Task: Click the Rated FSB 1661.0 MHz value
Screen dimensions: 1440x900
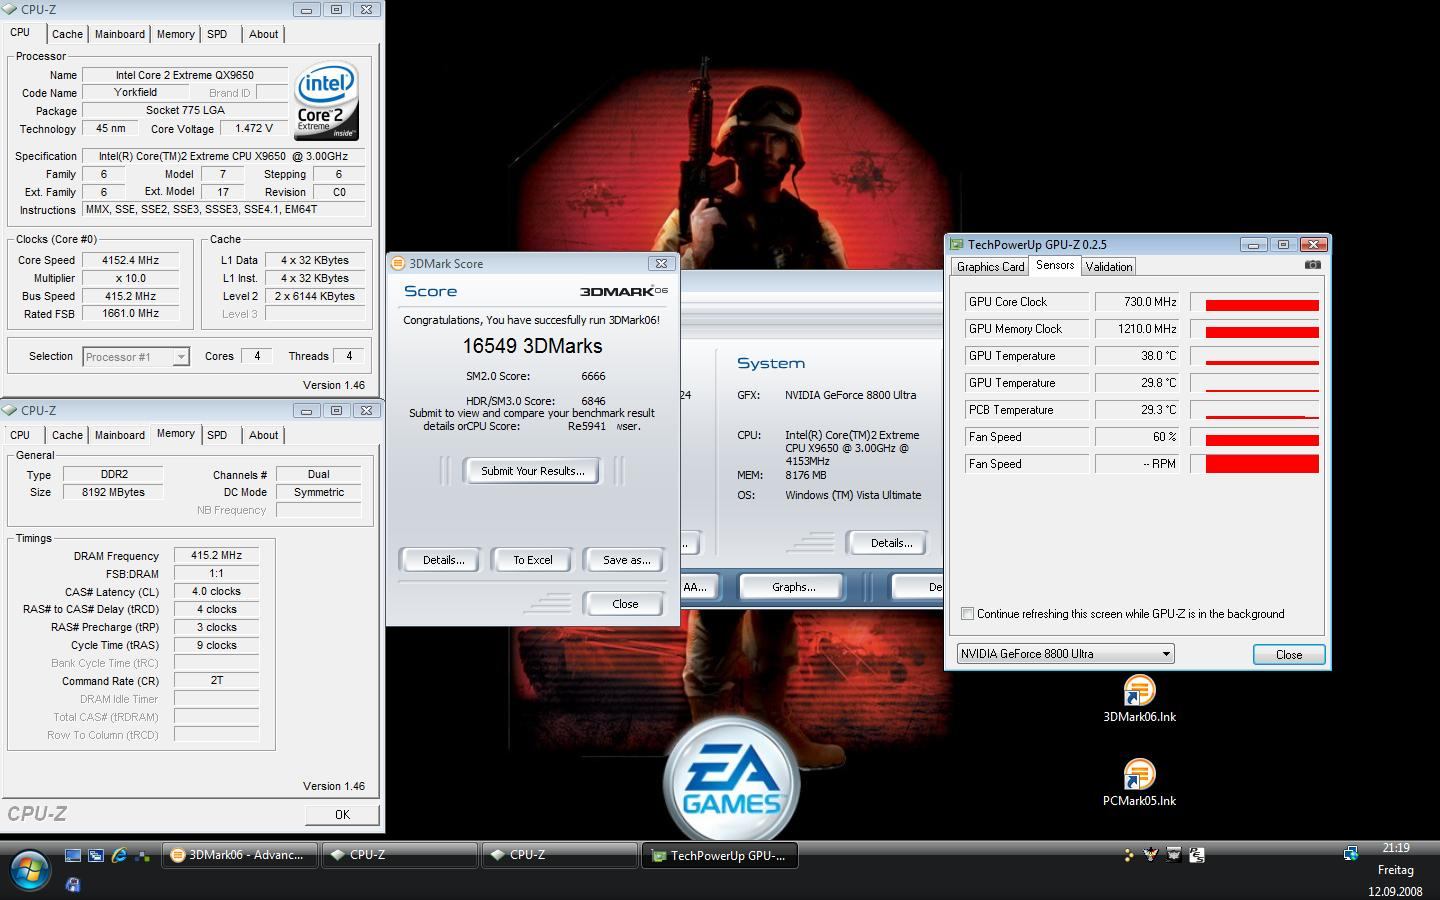Action: [130, 313]
